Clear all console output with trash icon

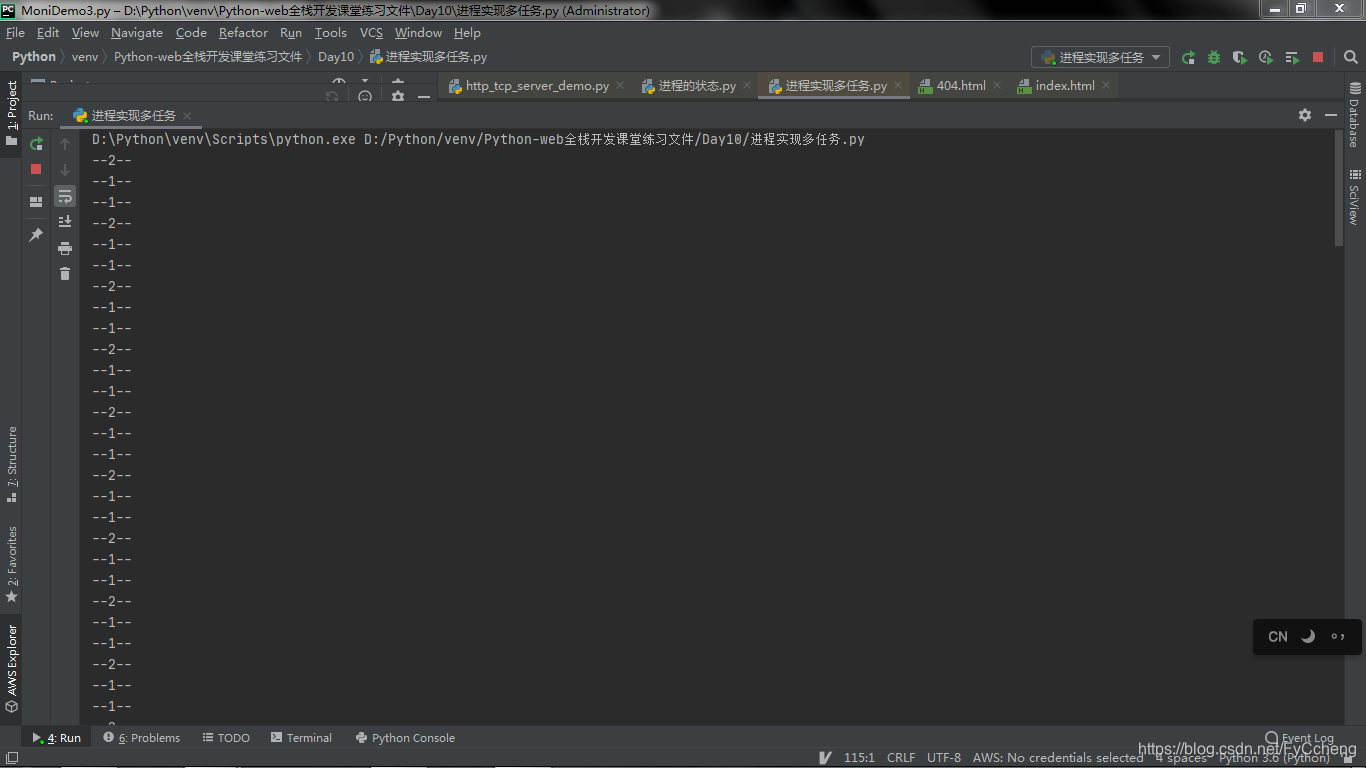[x=65, y=273]
